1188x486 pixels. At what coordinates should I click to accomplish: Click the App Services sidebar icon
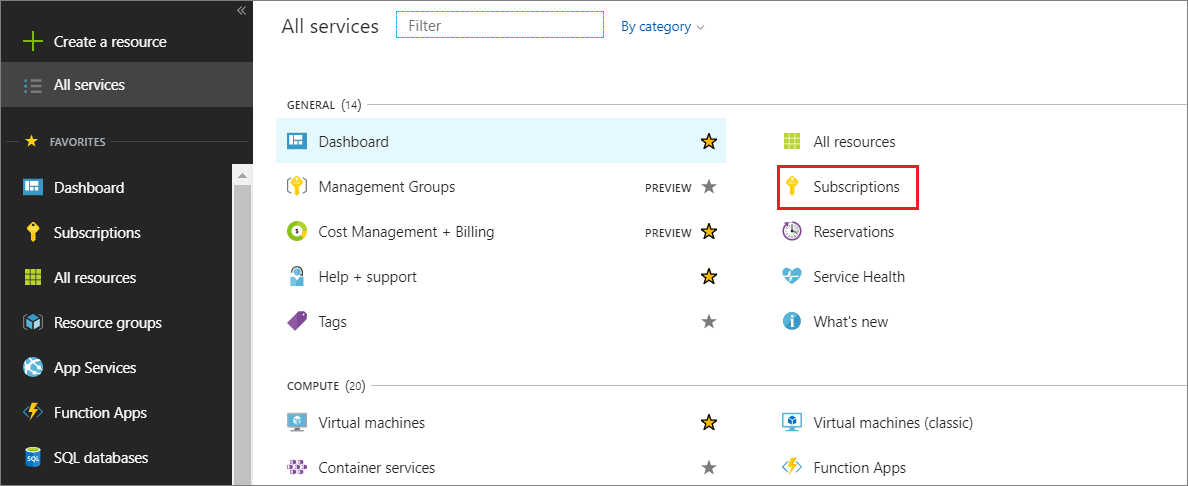pos(33,368)
